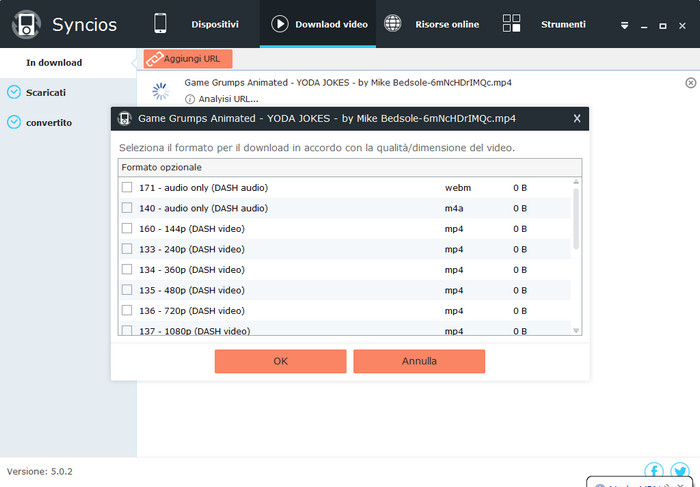
Task: Click the Strumenti grid icon
Action: 511,23
